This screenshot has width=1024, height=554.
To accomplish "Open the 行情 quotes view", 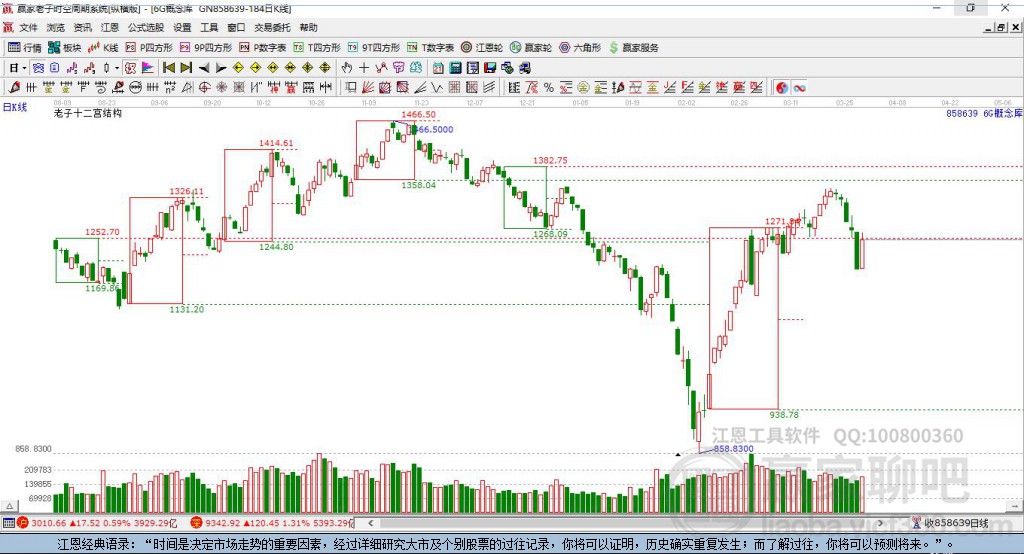I will click(24, 48).
